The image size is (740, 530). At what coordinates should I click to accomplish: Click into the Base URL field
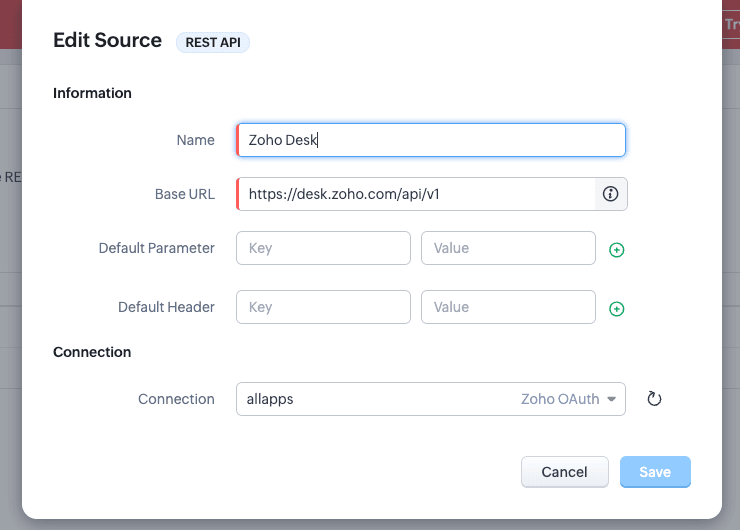coord(416,194)
